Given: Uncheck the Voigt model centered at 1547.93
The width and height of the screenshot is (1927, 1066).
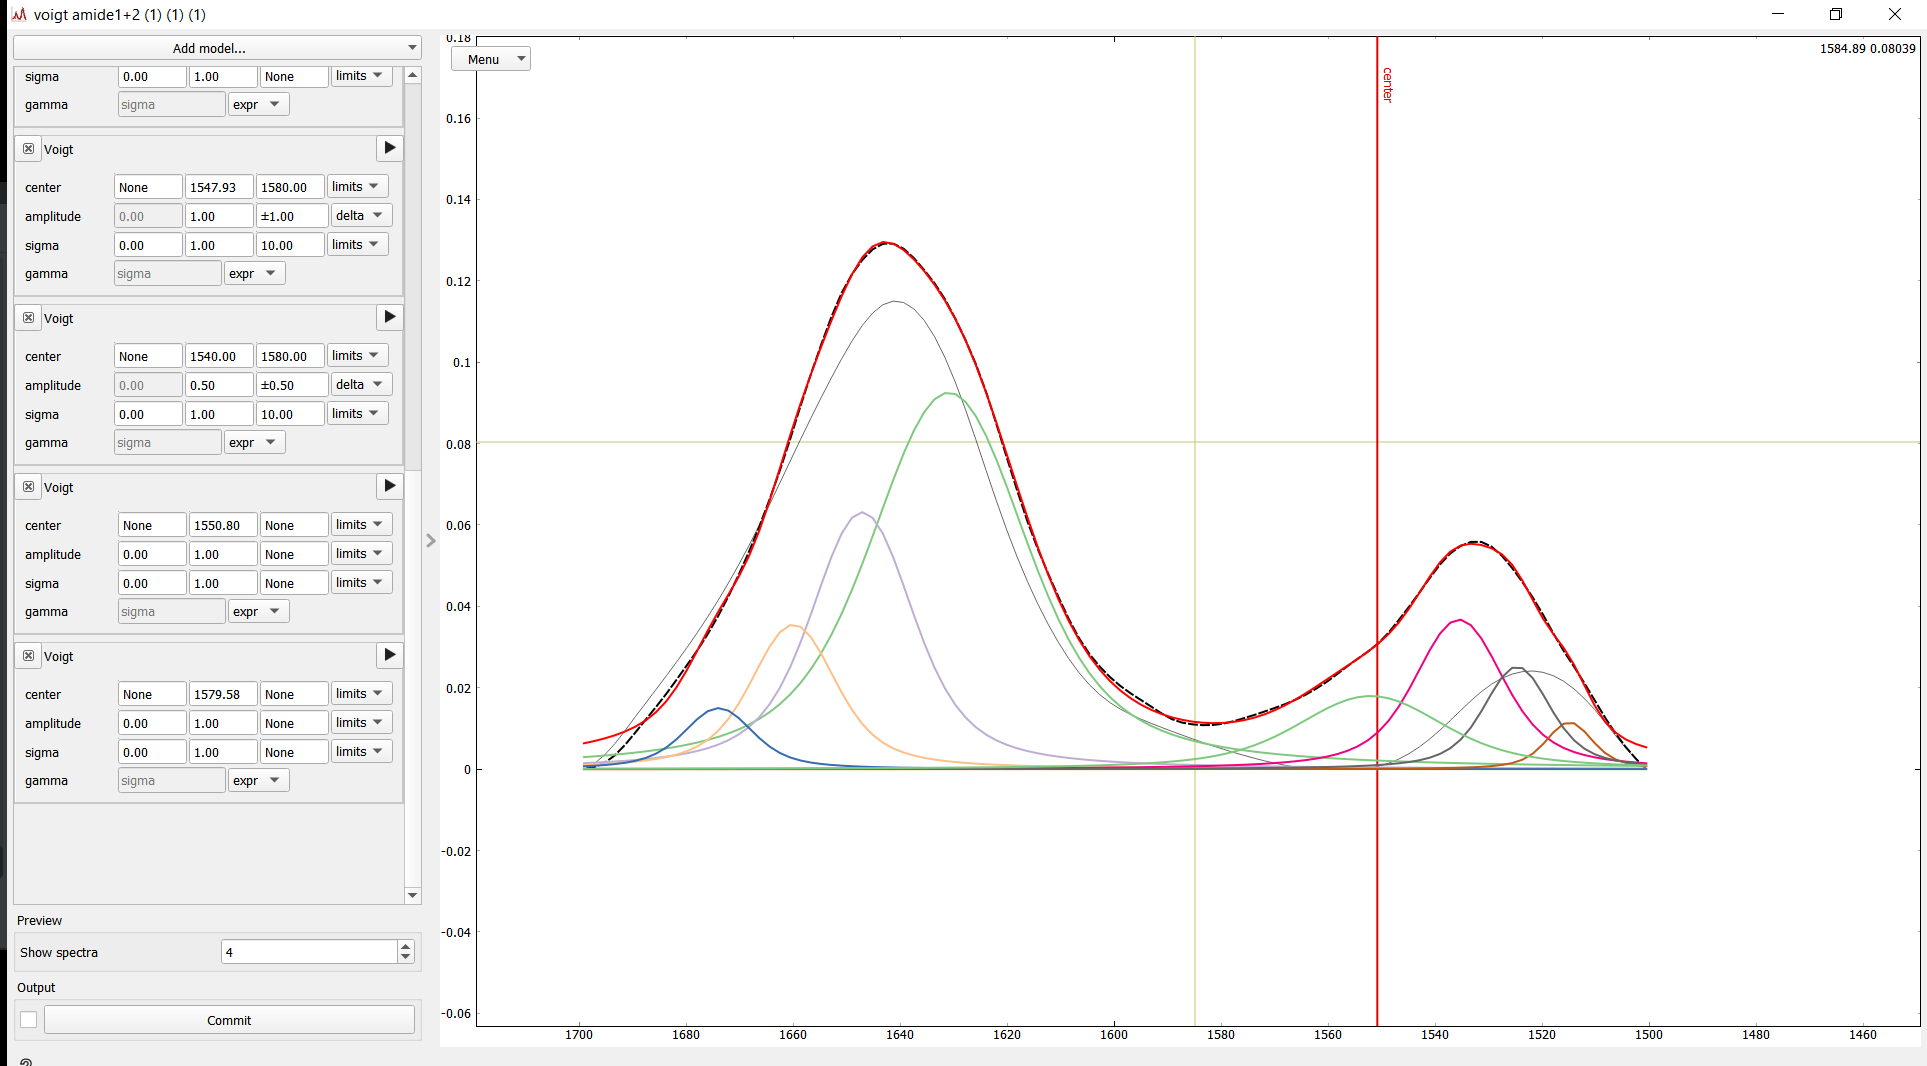Looking at the screenshot, I should click(28, 148).
